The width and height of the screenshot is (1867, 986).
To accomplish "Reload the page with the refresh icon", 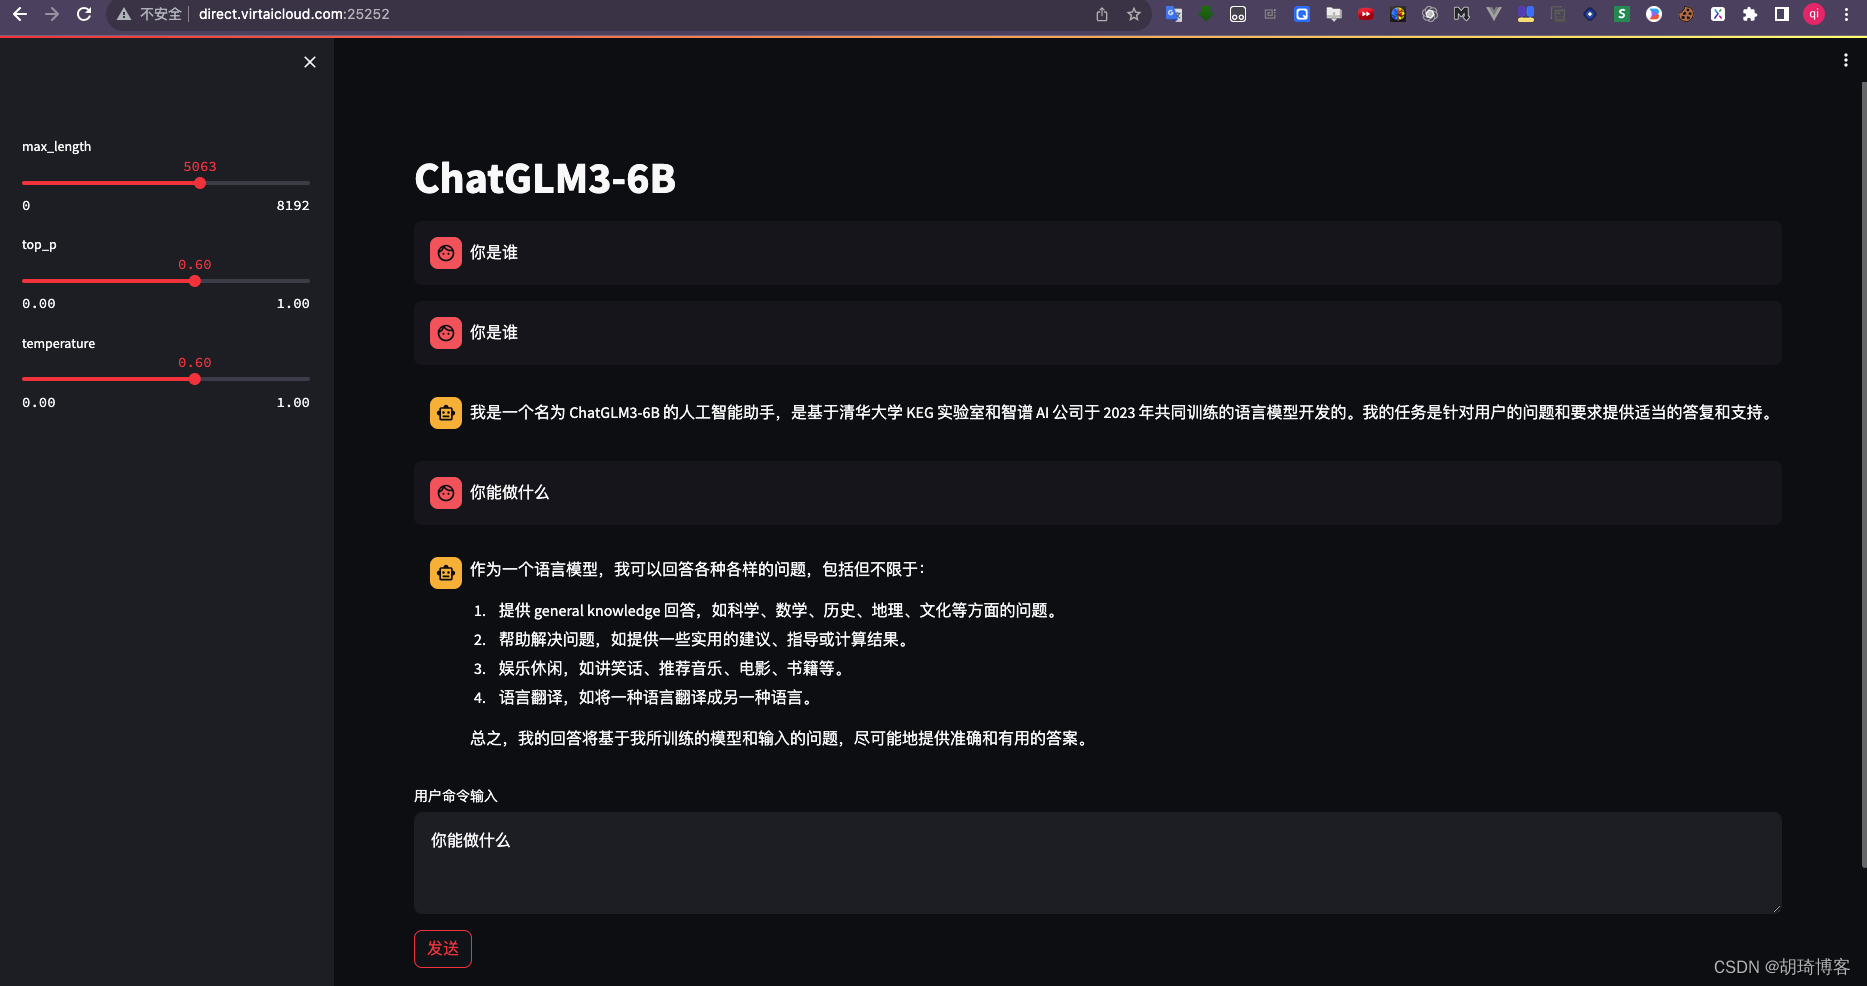I will coord(84,14).
